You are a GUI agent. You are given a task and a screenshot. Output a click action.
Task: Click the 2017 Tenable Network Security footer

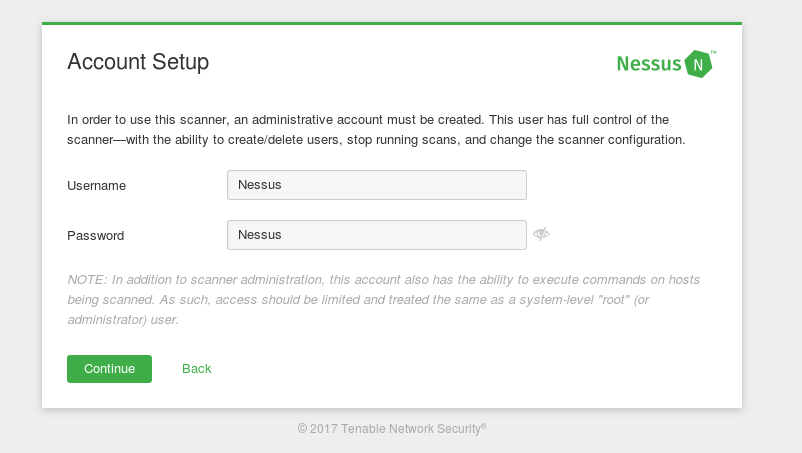pyautogui.click(x=392, y=428)
